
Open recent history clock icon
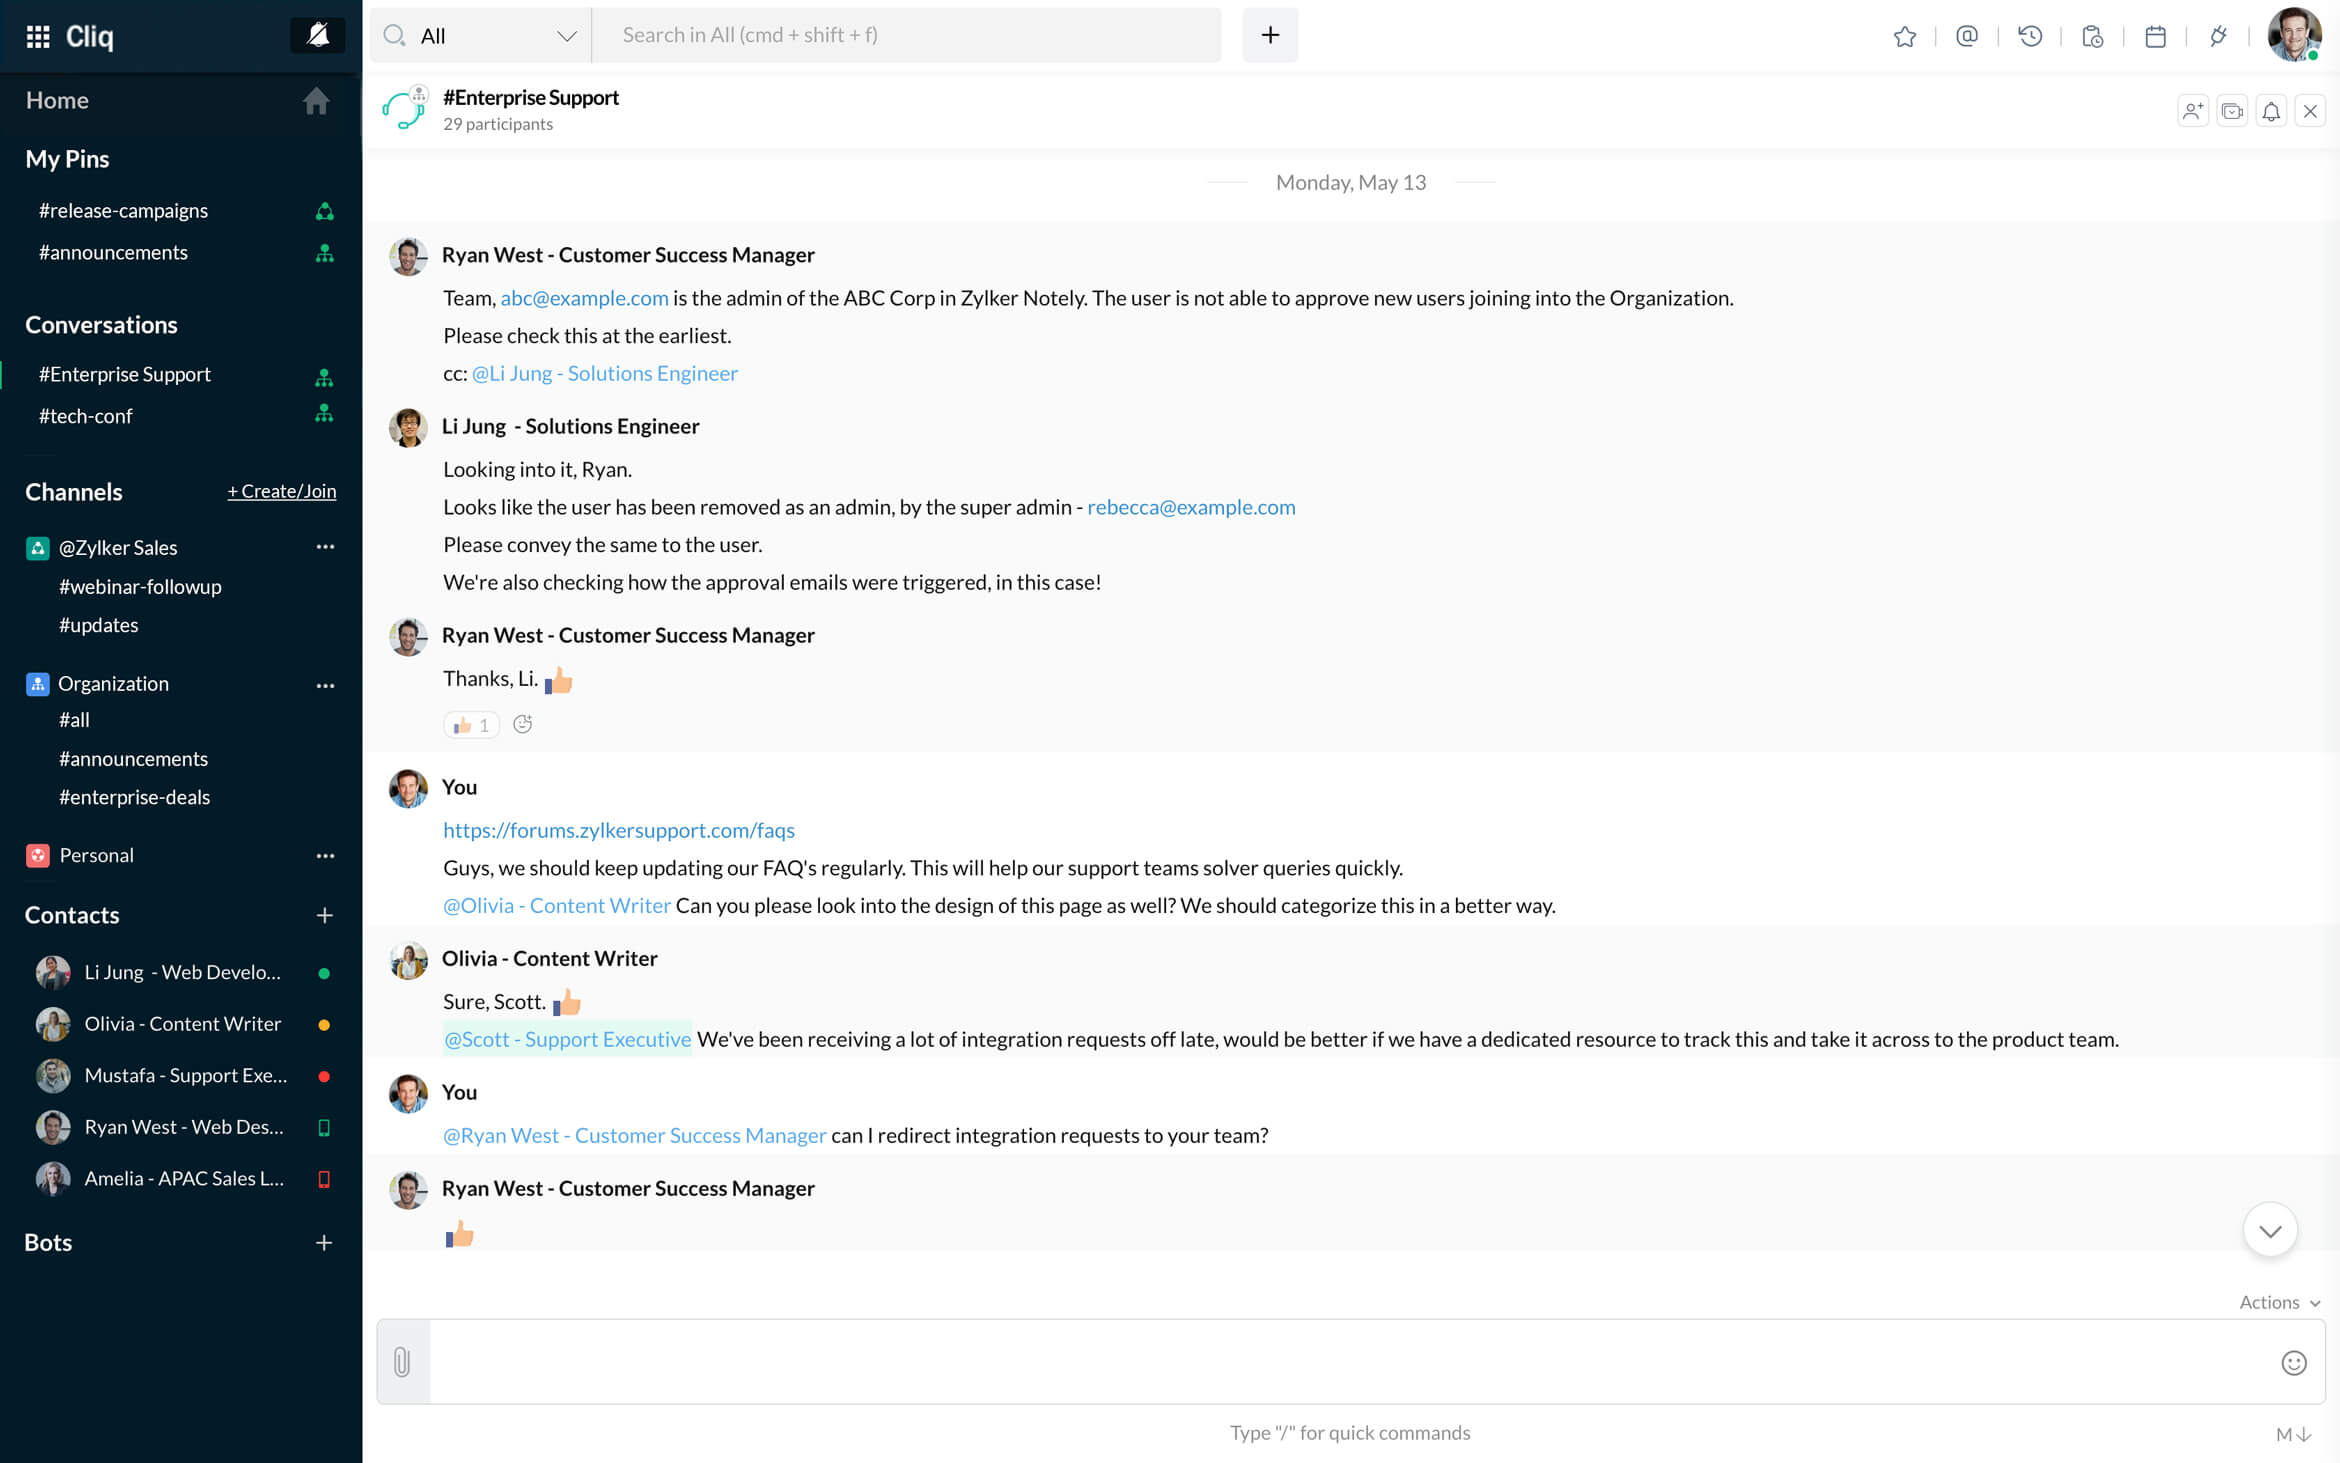(2029, 36)
